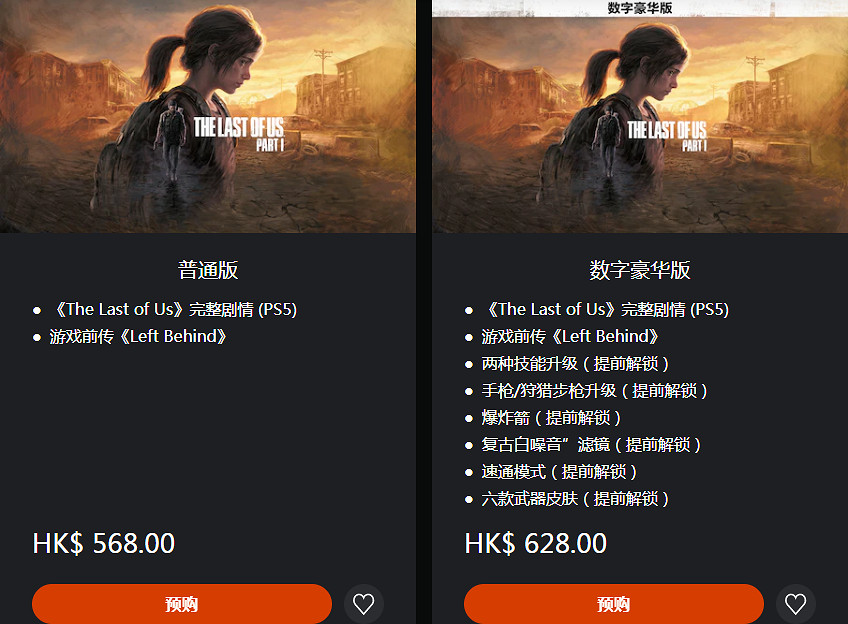848x624 pixels.
Task: Click the 两种技能升级 feature line
Action: [x=575, y=364]
